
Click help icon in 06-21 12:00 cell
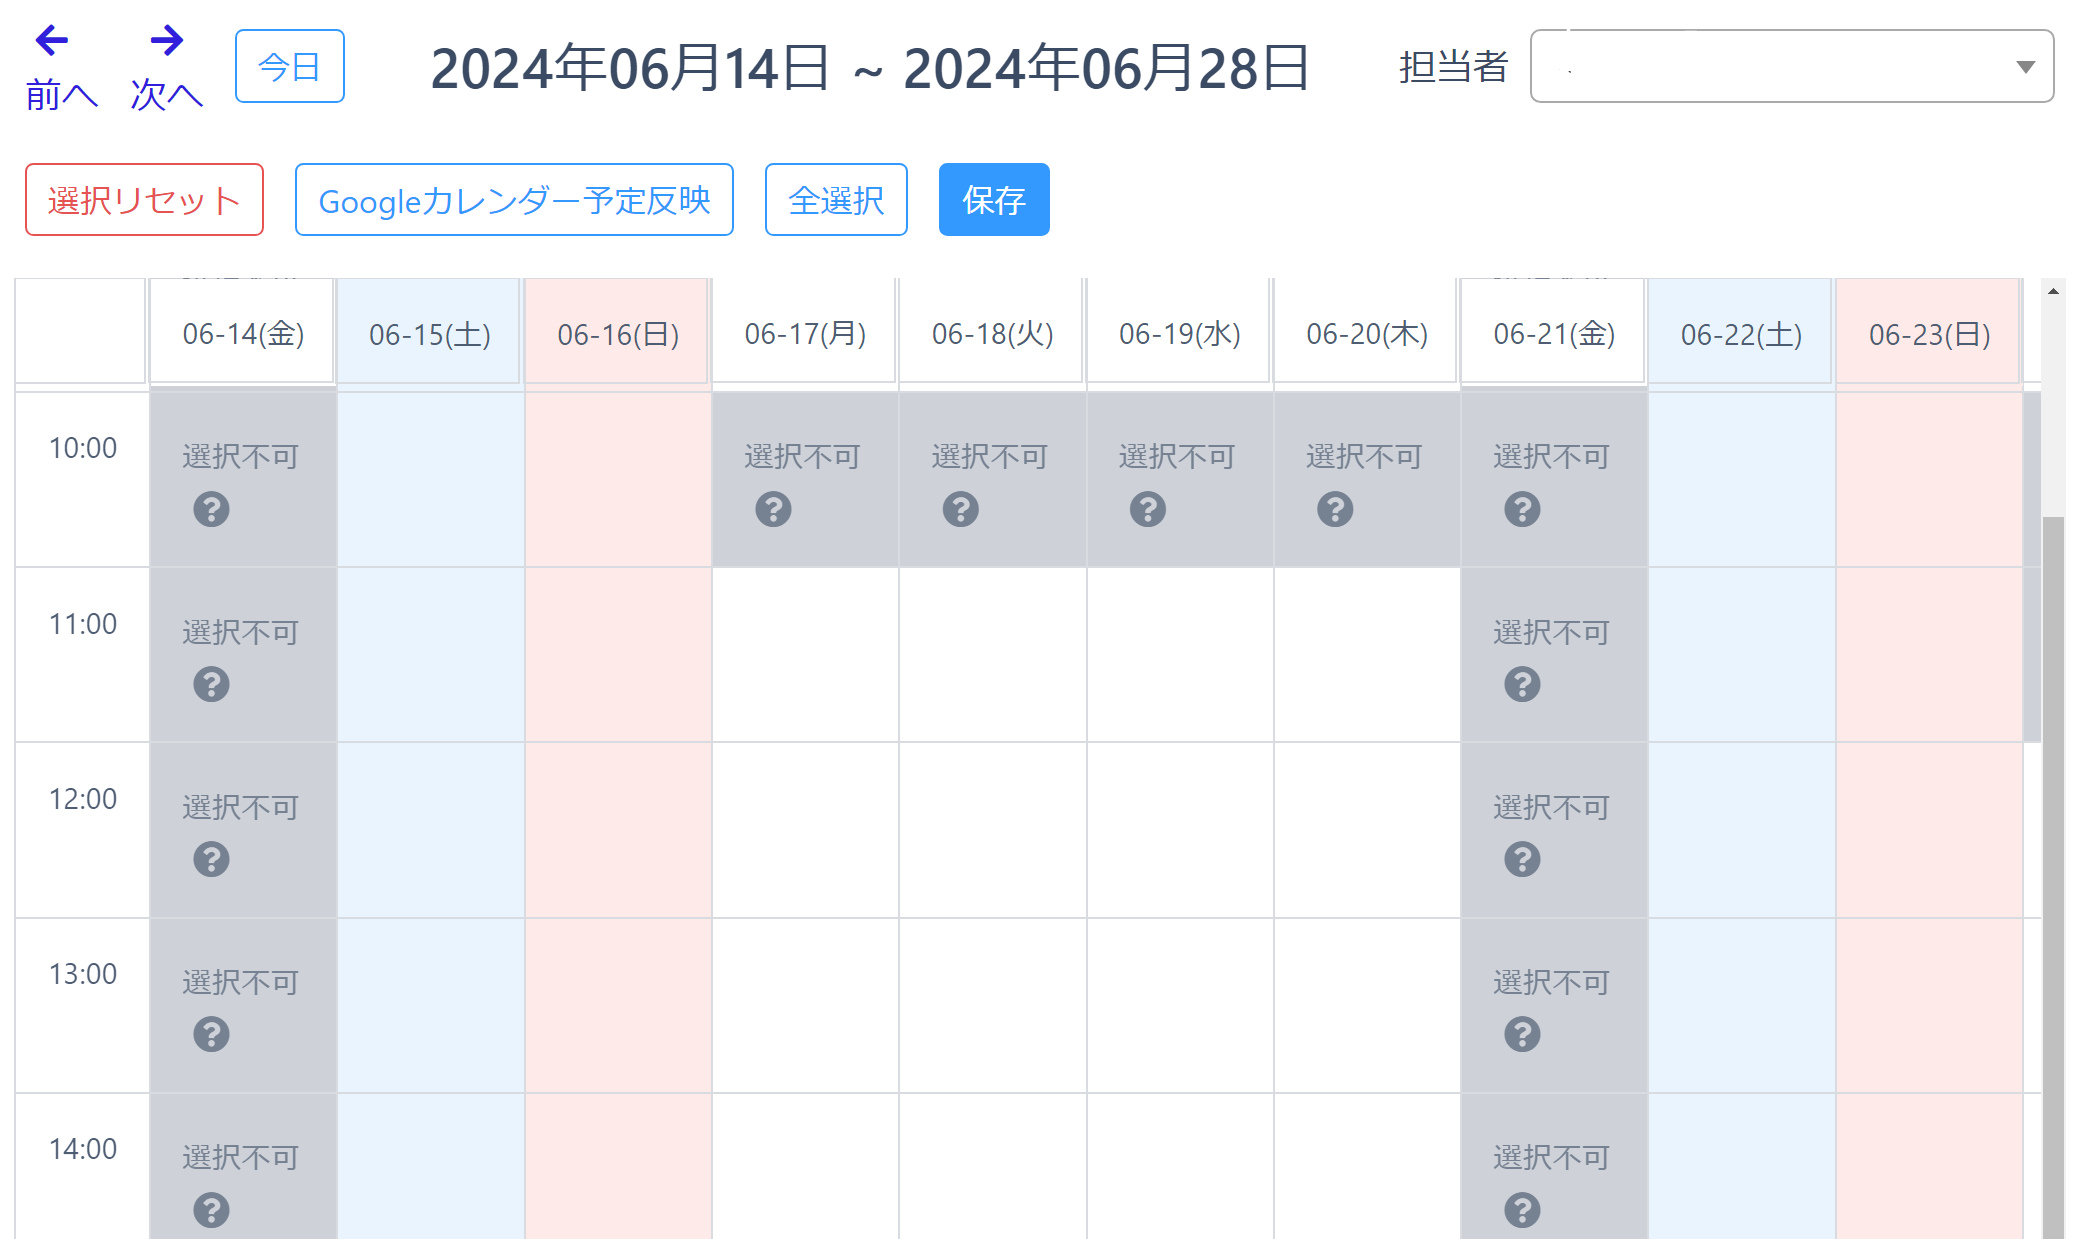click(1522, 859)
